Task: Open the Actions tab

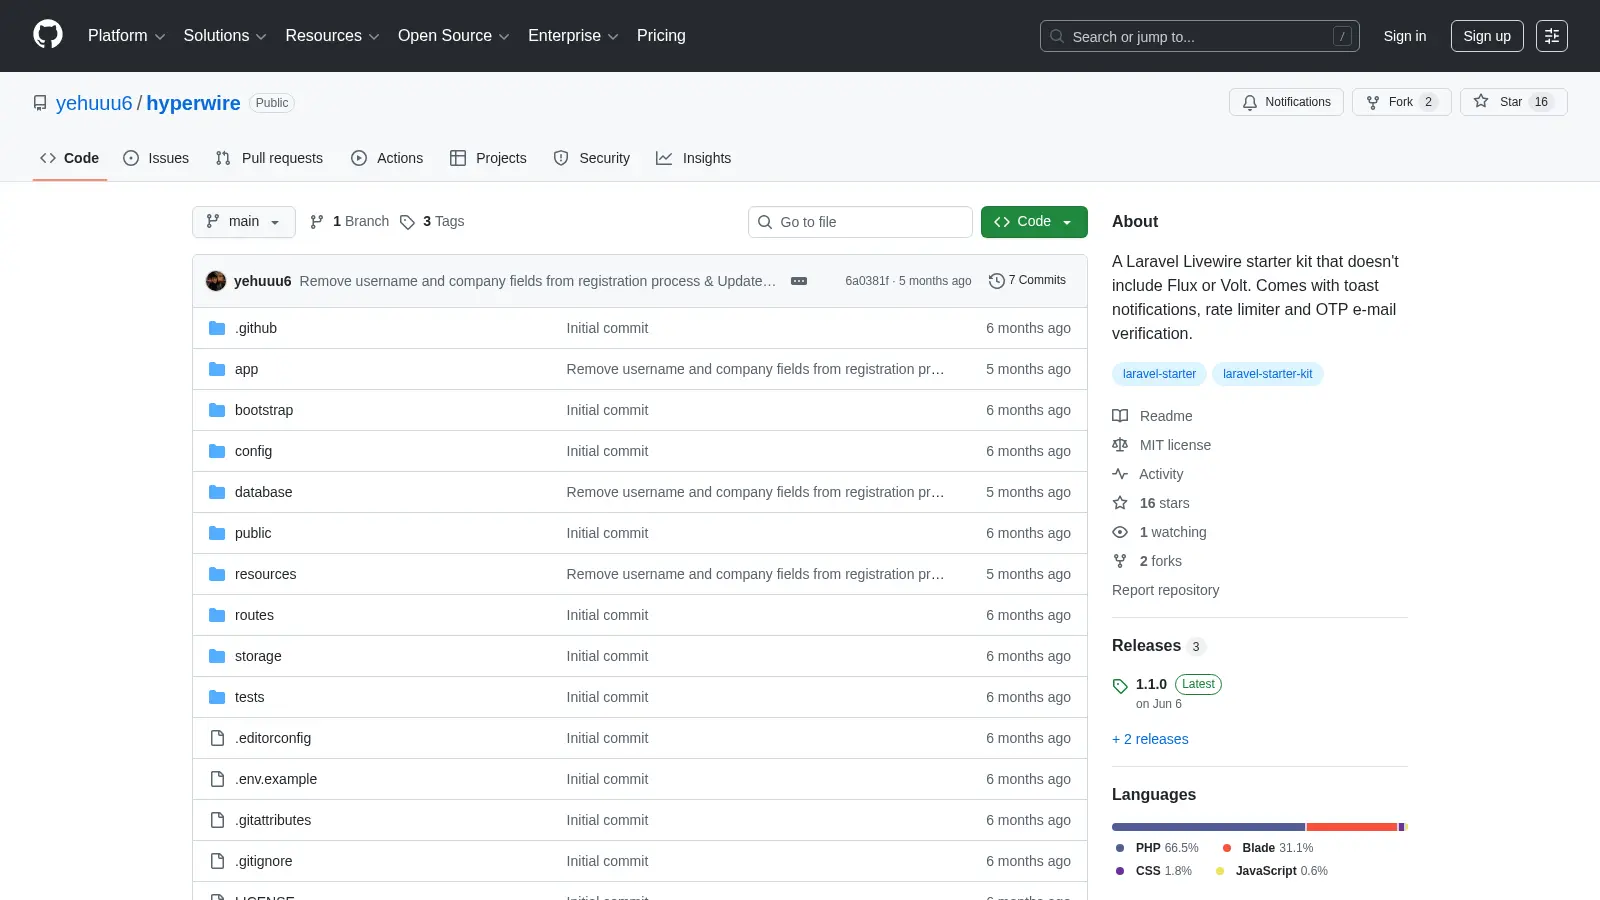Action: [387, 158]
